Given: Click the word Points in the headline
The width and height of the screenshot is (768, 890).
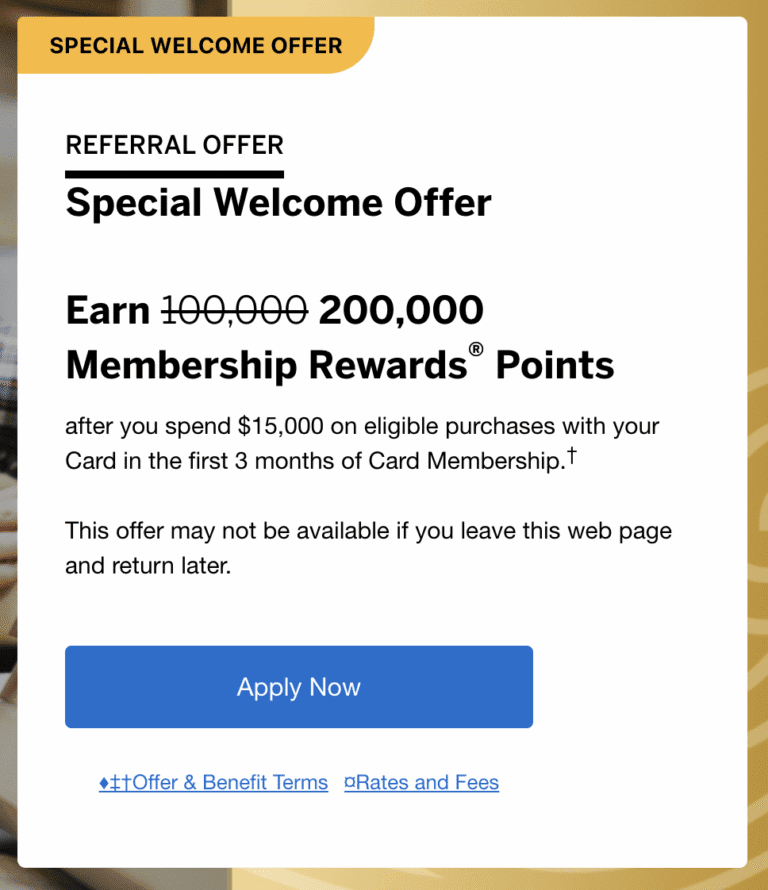Looking at the screenshot, I should [555, 366].
